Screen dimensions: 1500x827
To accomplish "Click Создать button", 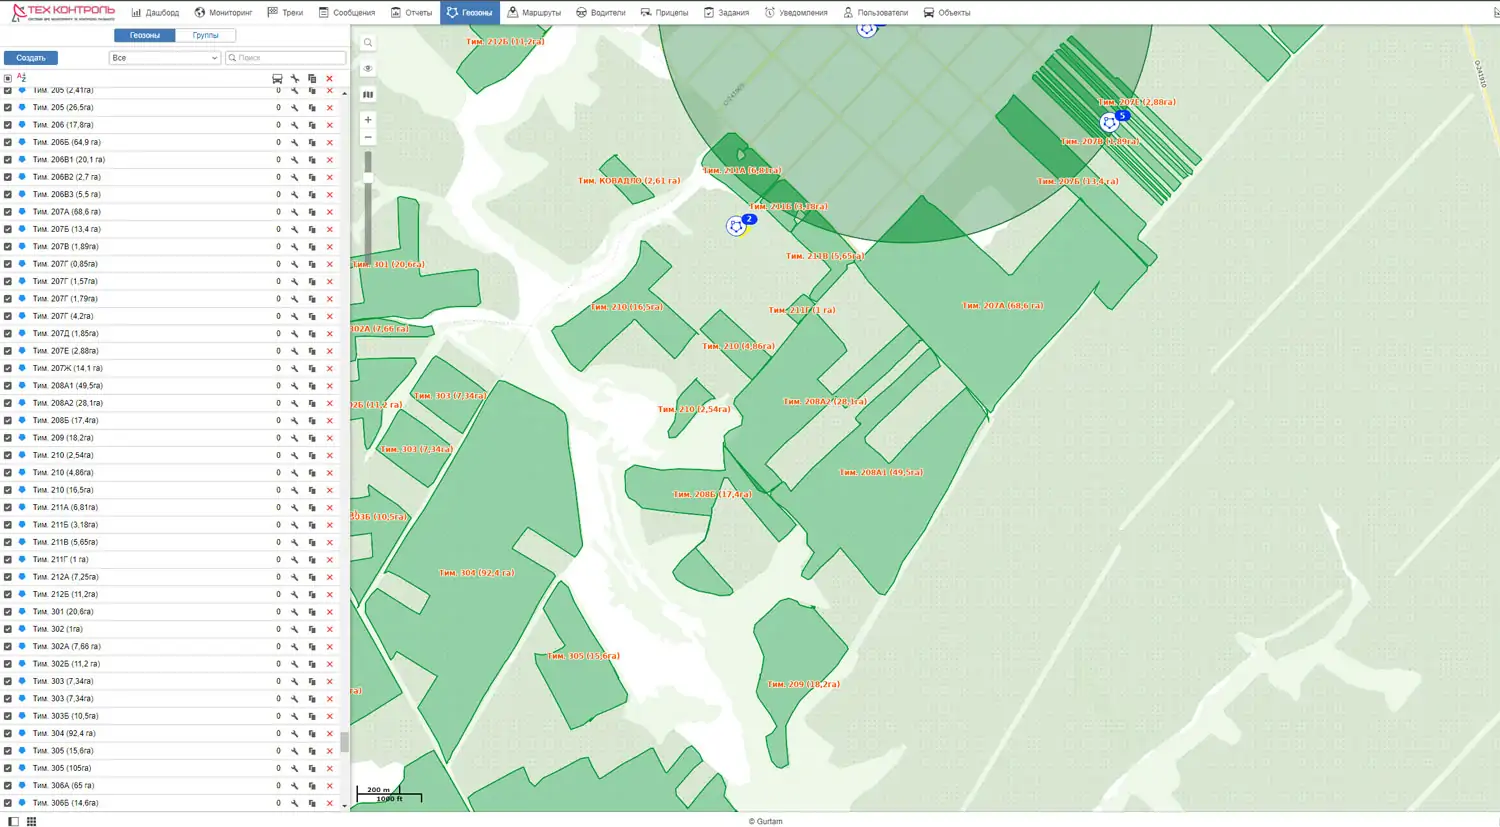I will click(x=31, y=58).
